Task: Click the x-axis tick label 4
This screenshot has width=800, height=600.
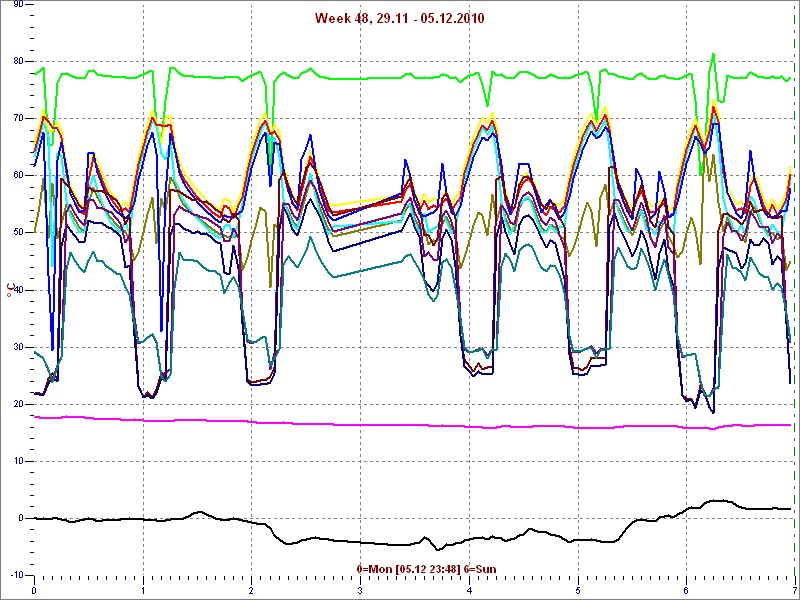Action: coord(469,590)
